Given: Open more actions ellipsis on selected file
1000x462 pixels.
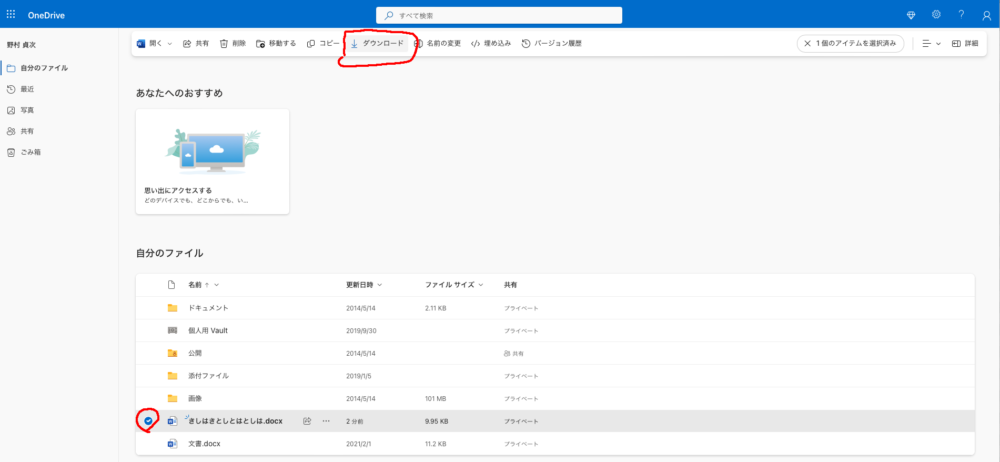Looking at the screenshot, I should (x=325, y=421).
